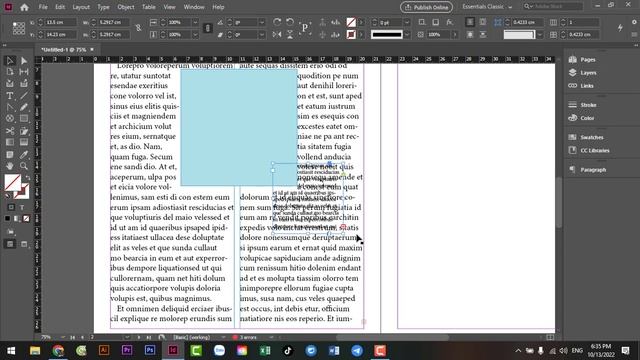Select the Pencil tool
This screenshot has height=360, width=640.
24,107
